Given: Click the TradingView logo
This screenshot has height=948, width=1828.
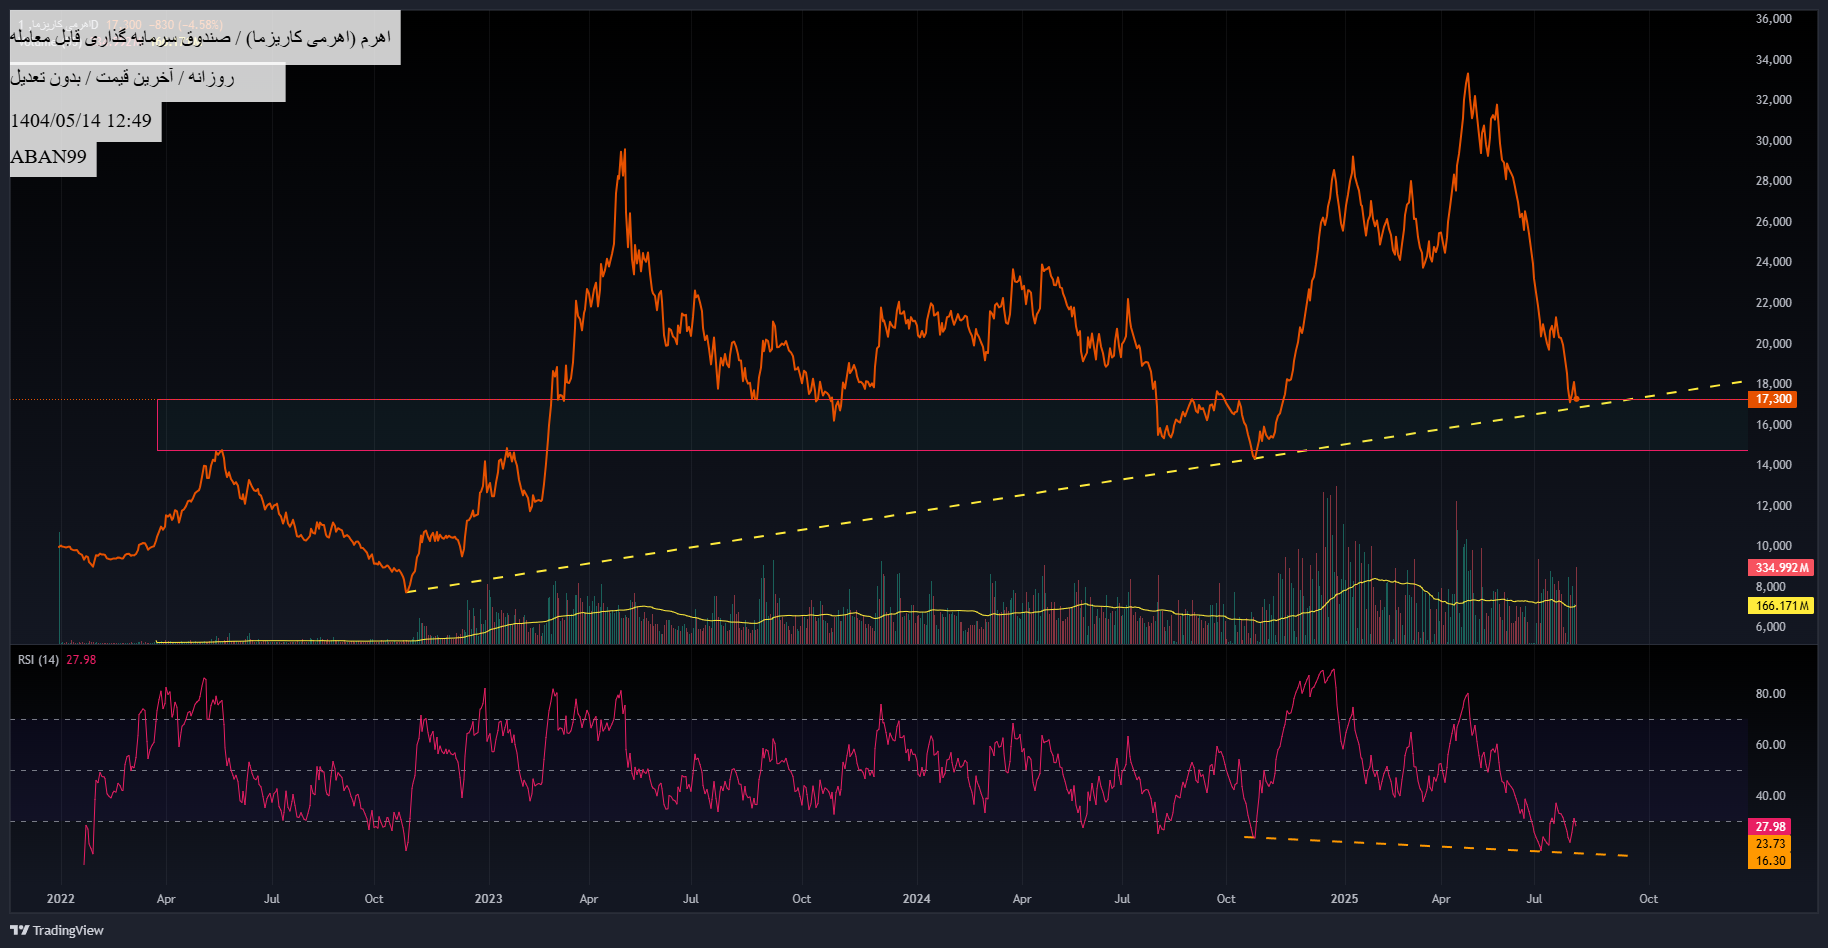Looking at the screenshot, I should [57, 930].
